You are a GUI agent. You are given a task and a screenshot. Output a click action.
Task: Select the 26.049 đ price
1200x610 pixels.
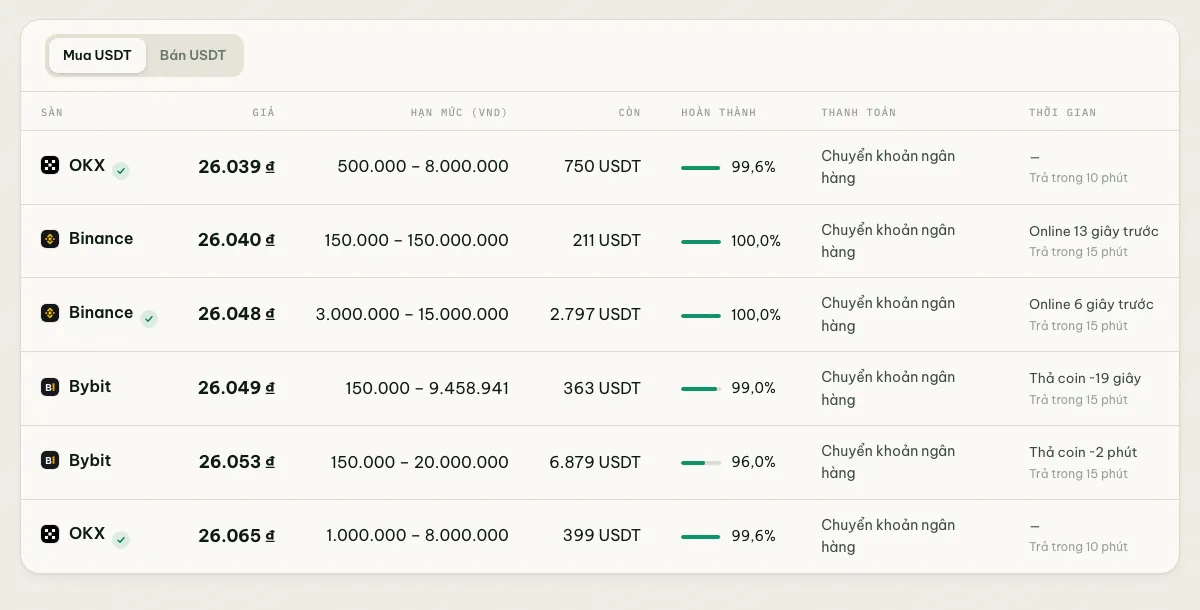[236, 389]
